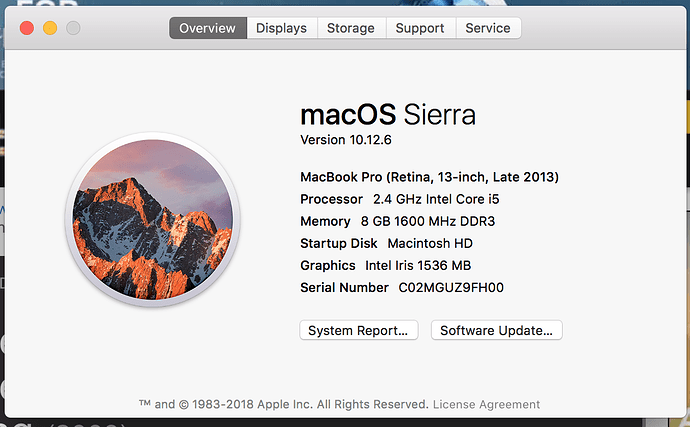The image size is (690, 427).
Task: Click processor value 2.4 GHz Intel Core i5
Action: pos(436,199)
